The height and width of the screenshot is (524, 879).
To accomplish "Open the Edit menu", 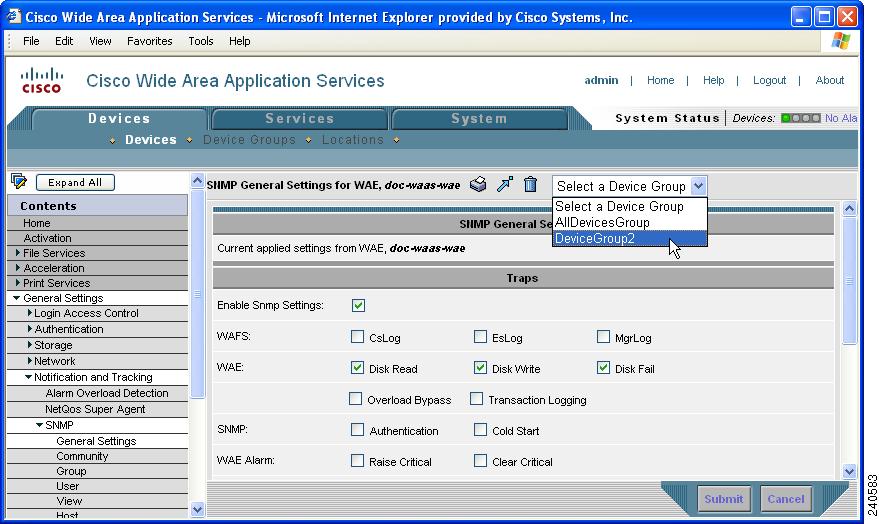I will click(x=64, y=41).
